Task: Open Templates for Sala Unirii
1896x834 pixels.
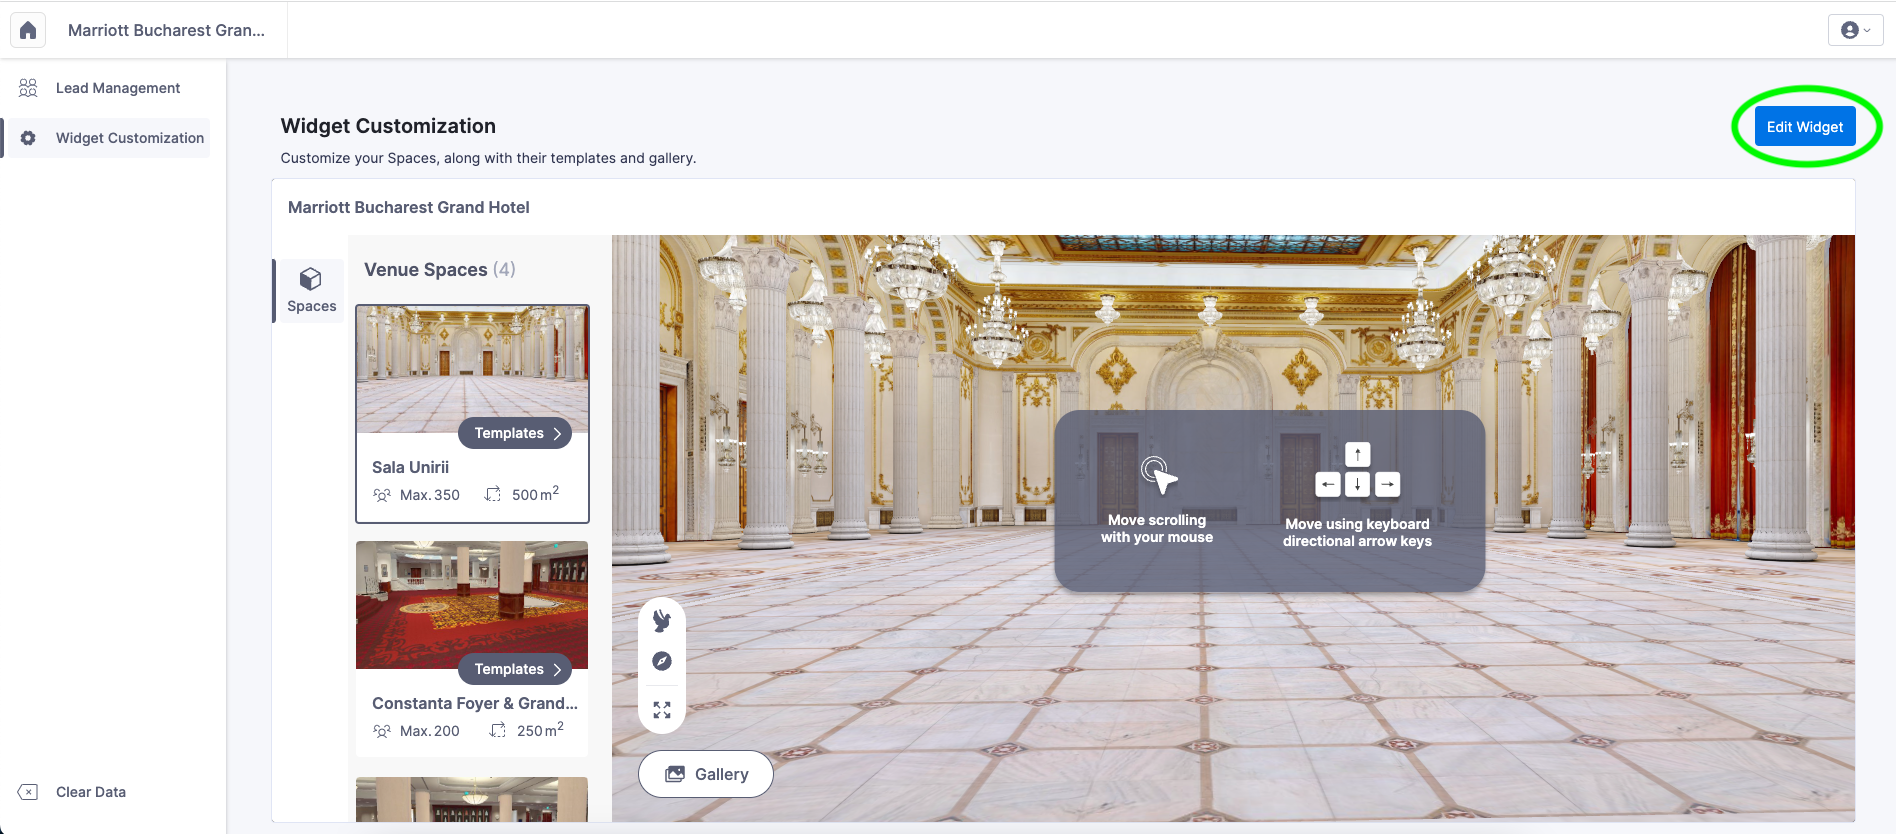Action: [515, 433]
